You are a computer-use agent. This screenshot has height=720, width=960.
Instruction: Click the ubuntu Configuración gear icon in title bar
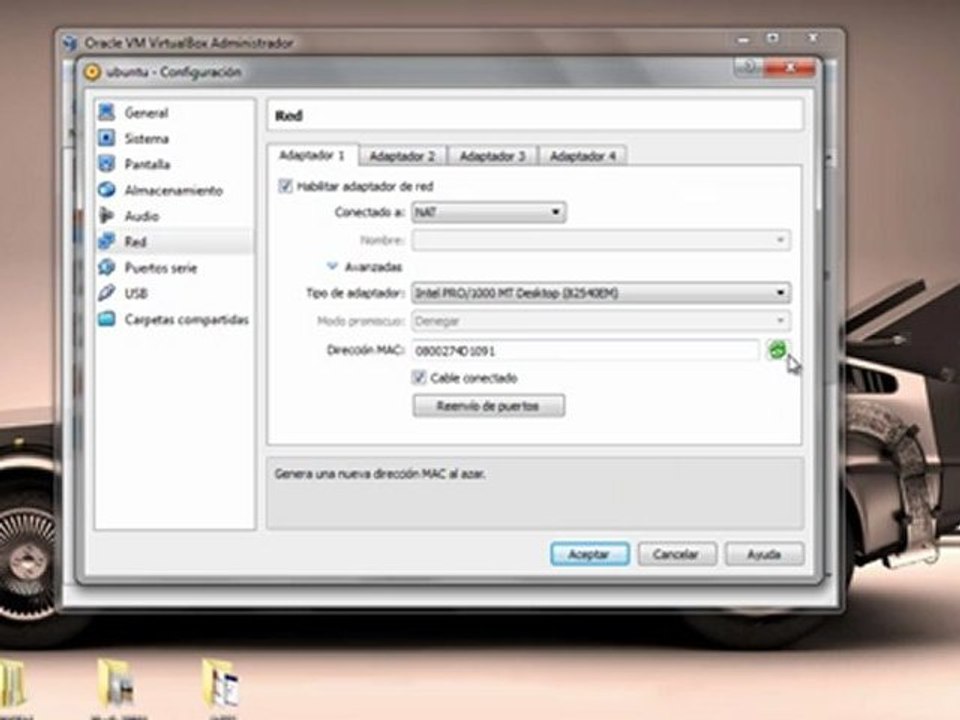click(x=92, y=72)
